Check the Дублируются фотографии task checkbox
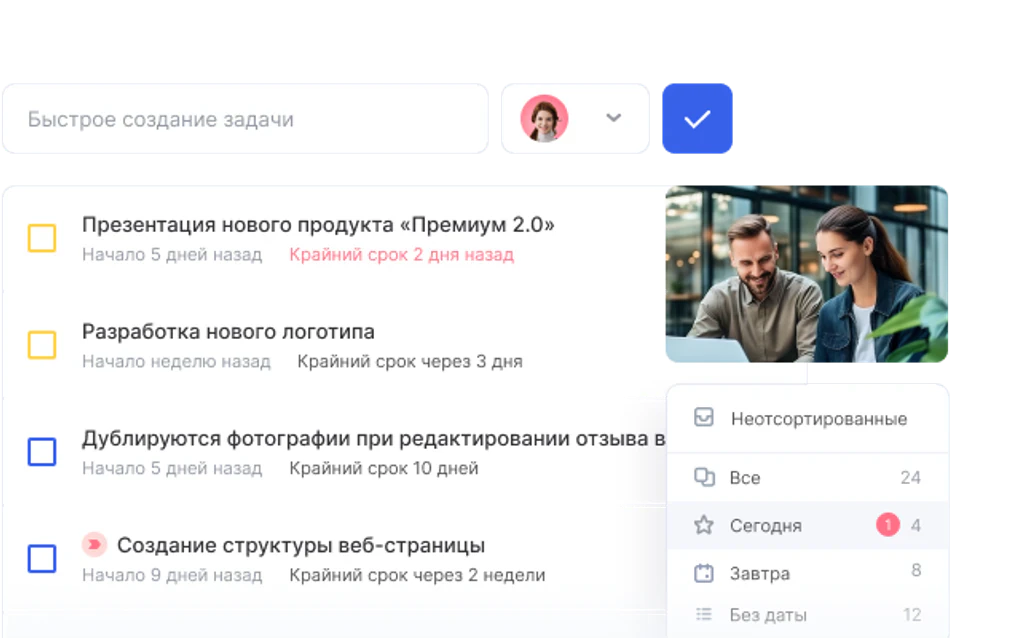Screen dimensions: 1024x638 [x=42, y=451]
